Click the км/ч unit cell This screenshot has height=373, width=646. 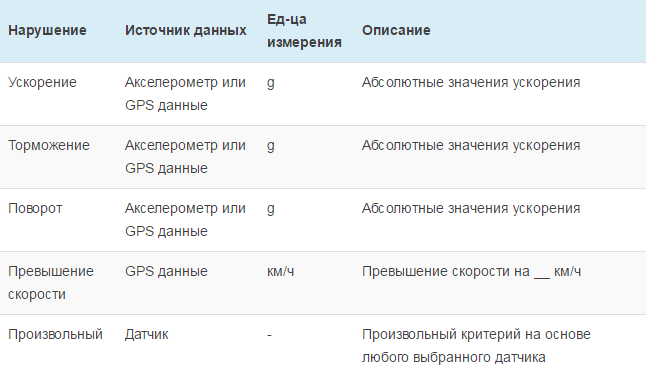point(281,272)
